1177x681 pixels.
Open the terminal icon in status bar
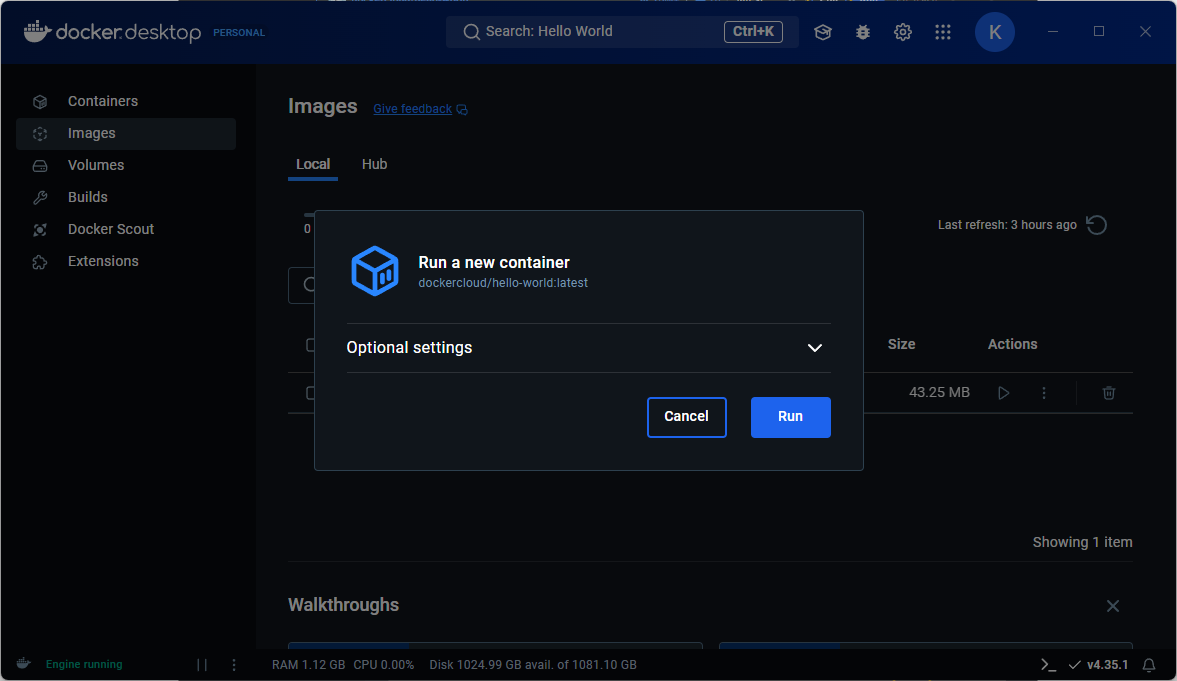[1048, 664]
